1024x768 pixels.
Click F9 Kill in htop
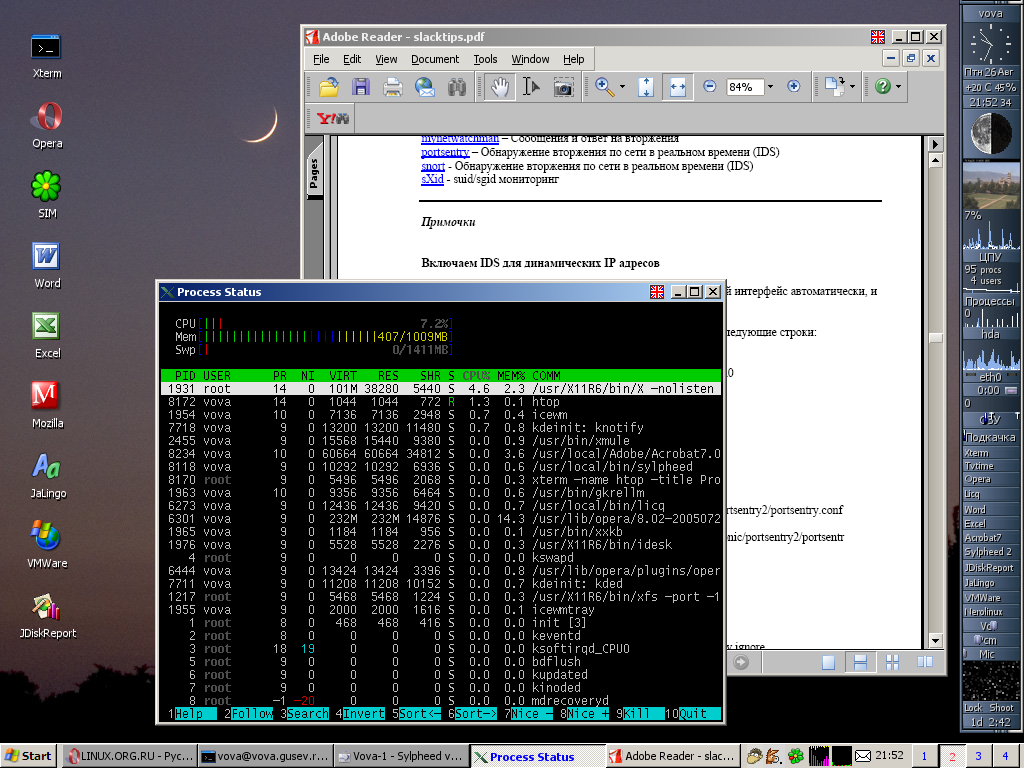643,714
